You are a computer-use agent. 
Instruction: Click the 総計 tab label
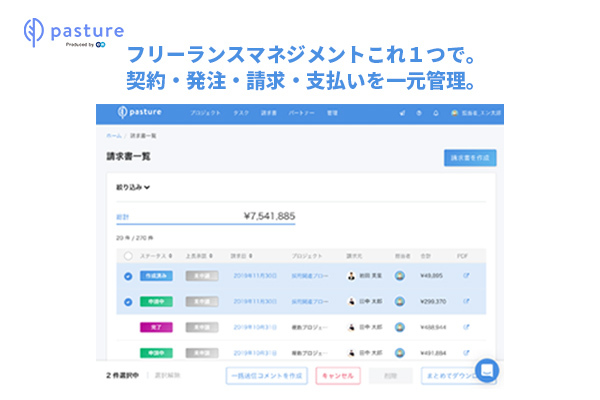tap(122, 217)
